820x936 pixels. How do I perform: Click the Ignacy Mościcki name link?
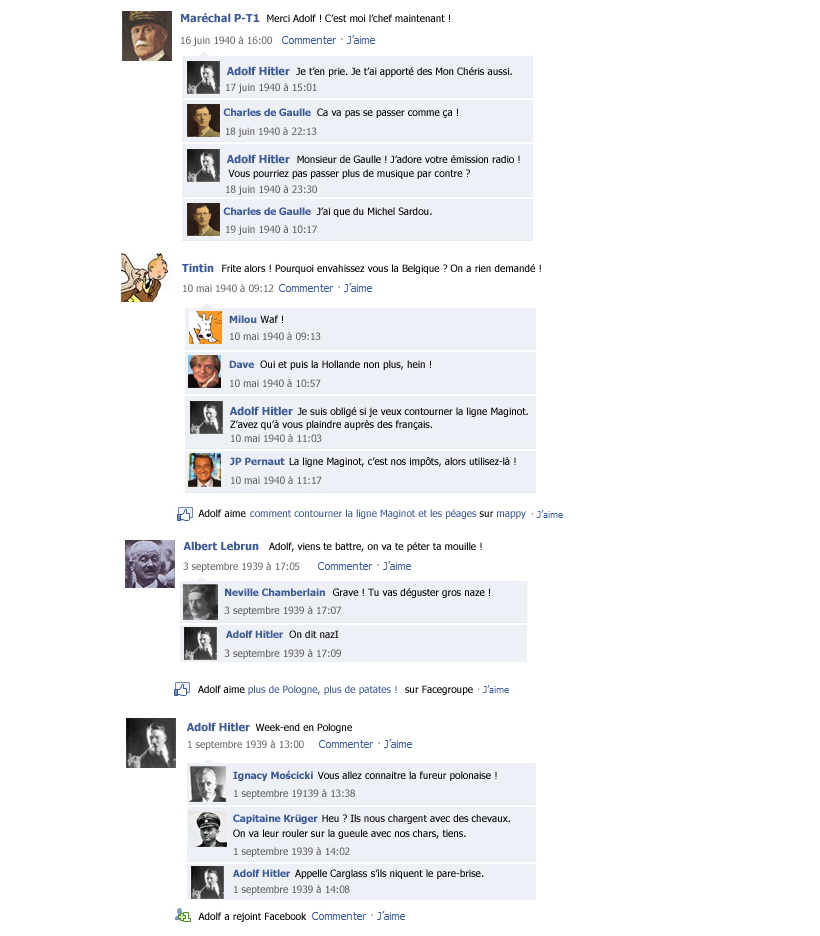(273, 775)
